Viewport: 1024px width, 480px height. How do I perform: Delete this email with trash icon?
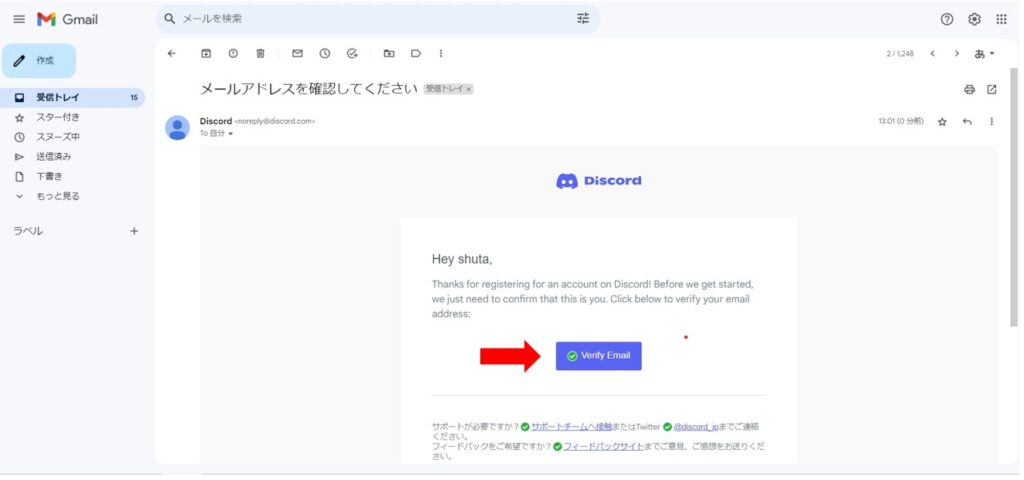[x=261, y=54]
